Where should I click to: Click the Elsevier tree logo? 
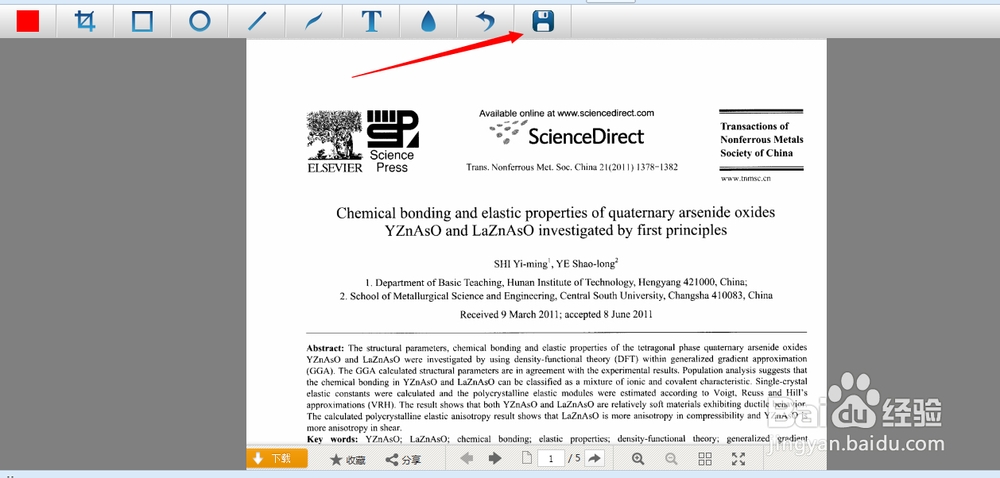pyautogui.click(x=335, y=142)
